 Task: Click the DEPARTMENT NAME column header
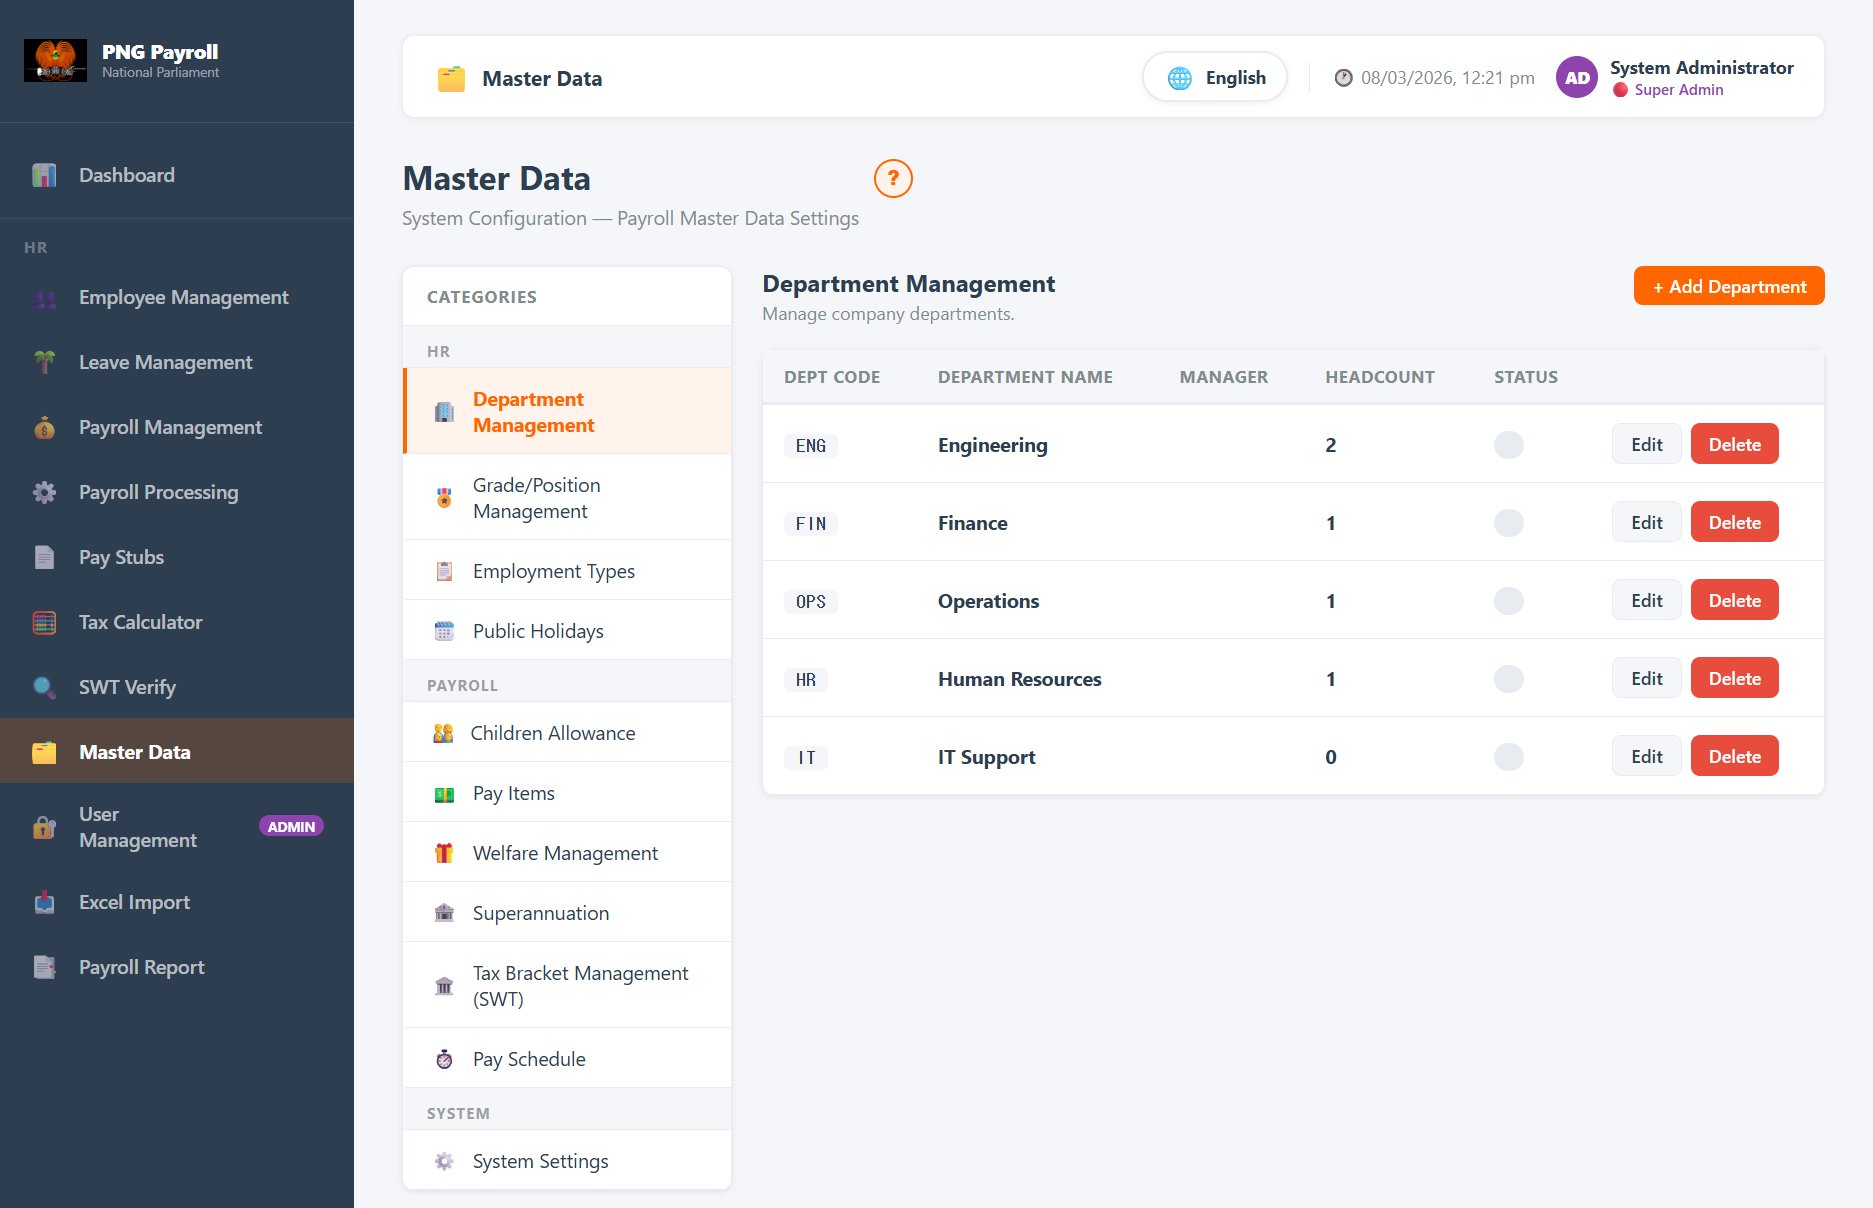pyautogui.click(x=1025, y=377)
